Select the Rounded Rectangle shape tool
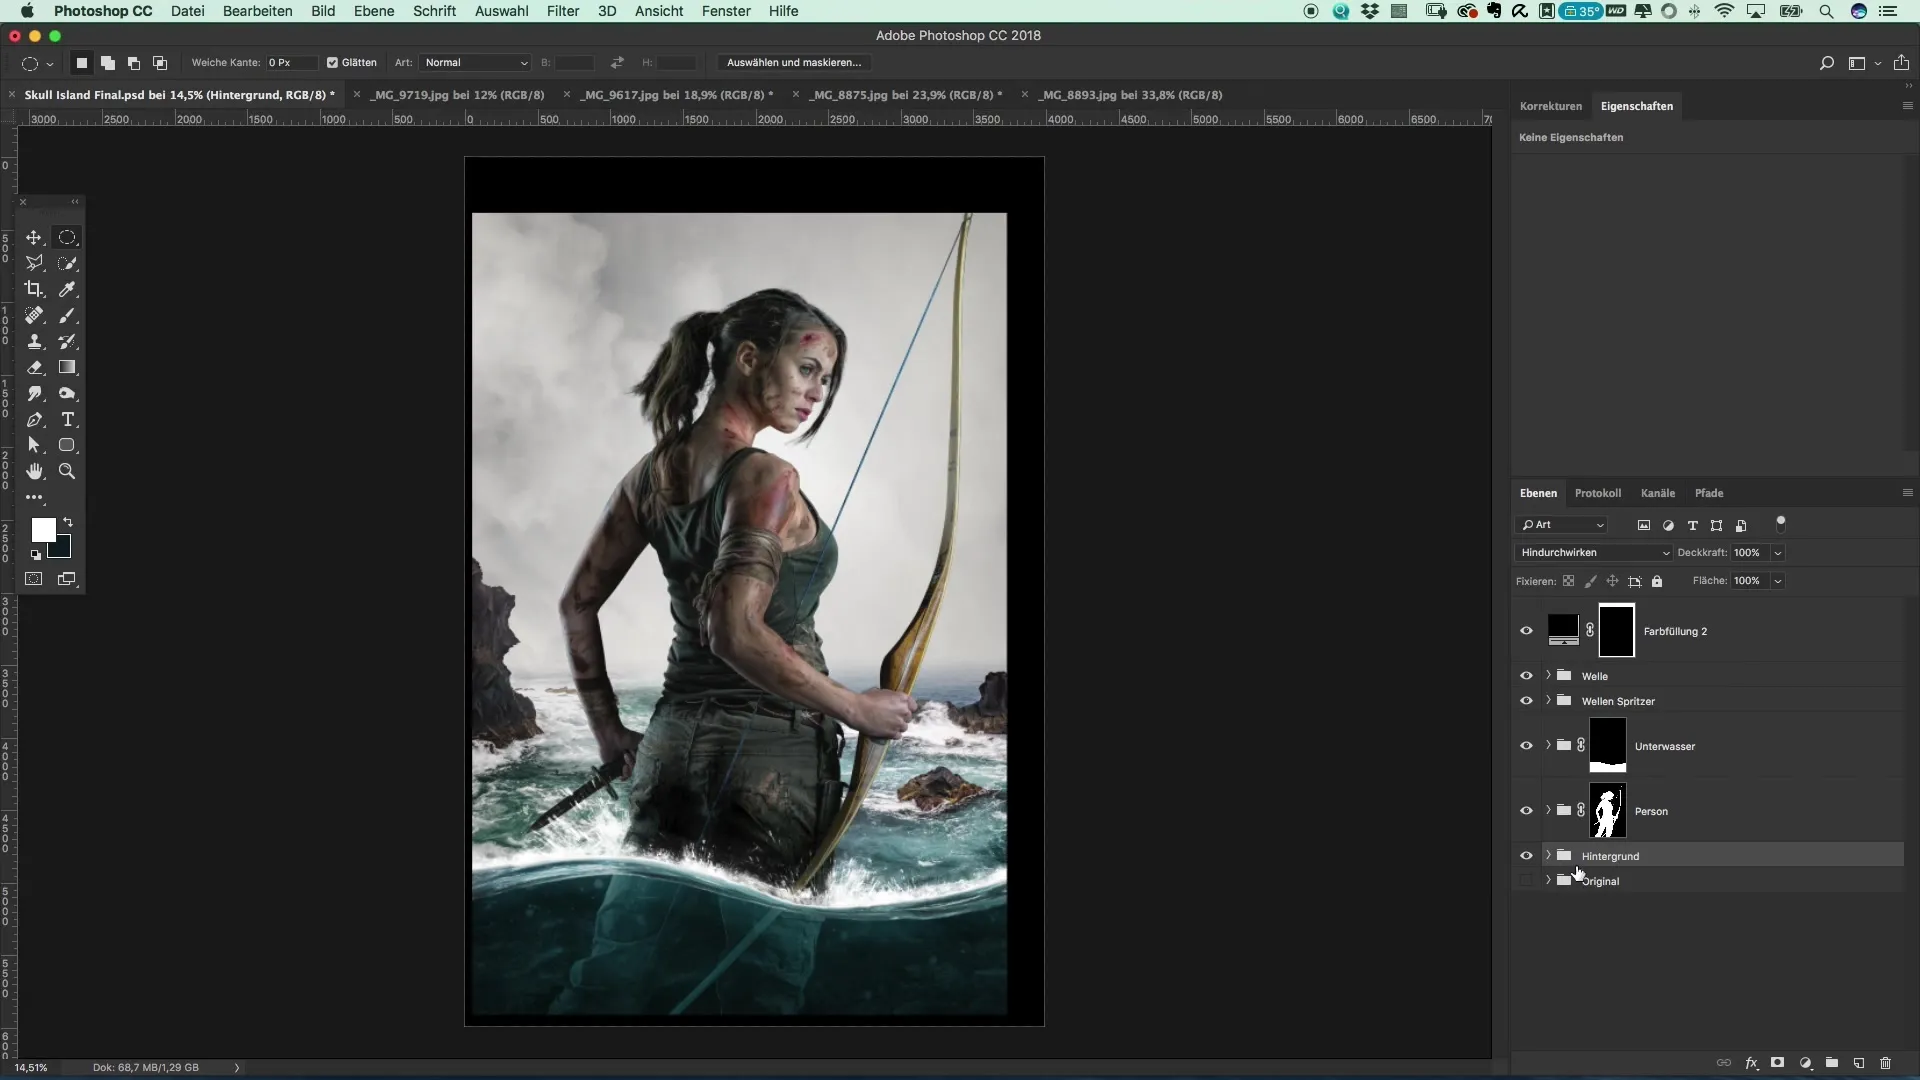 point(67,445)
